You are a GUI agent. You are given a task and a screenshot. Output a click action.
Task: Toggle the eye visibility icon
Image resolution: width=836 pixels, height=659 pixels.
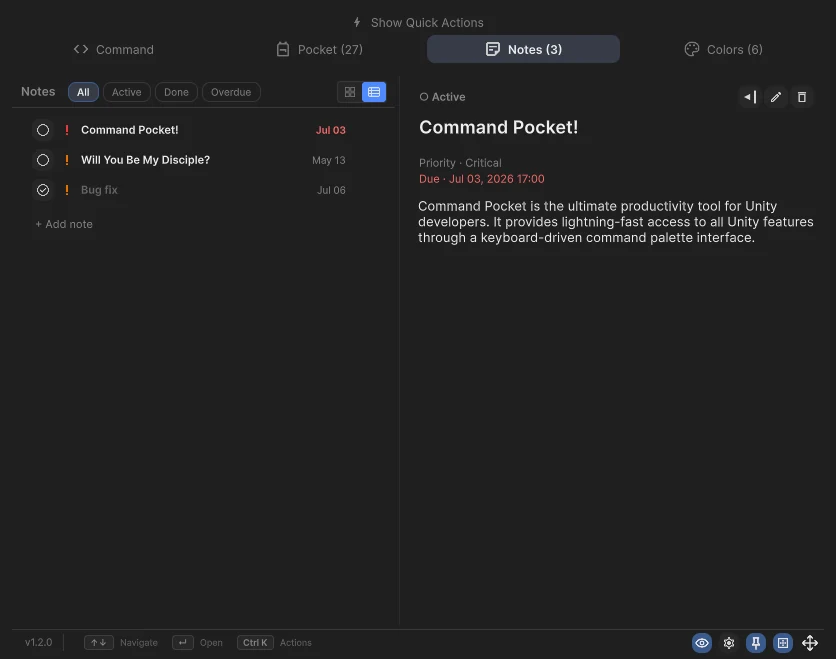coord(702,643)
